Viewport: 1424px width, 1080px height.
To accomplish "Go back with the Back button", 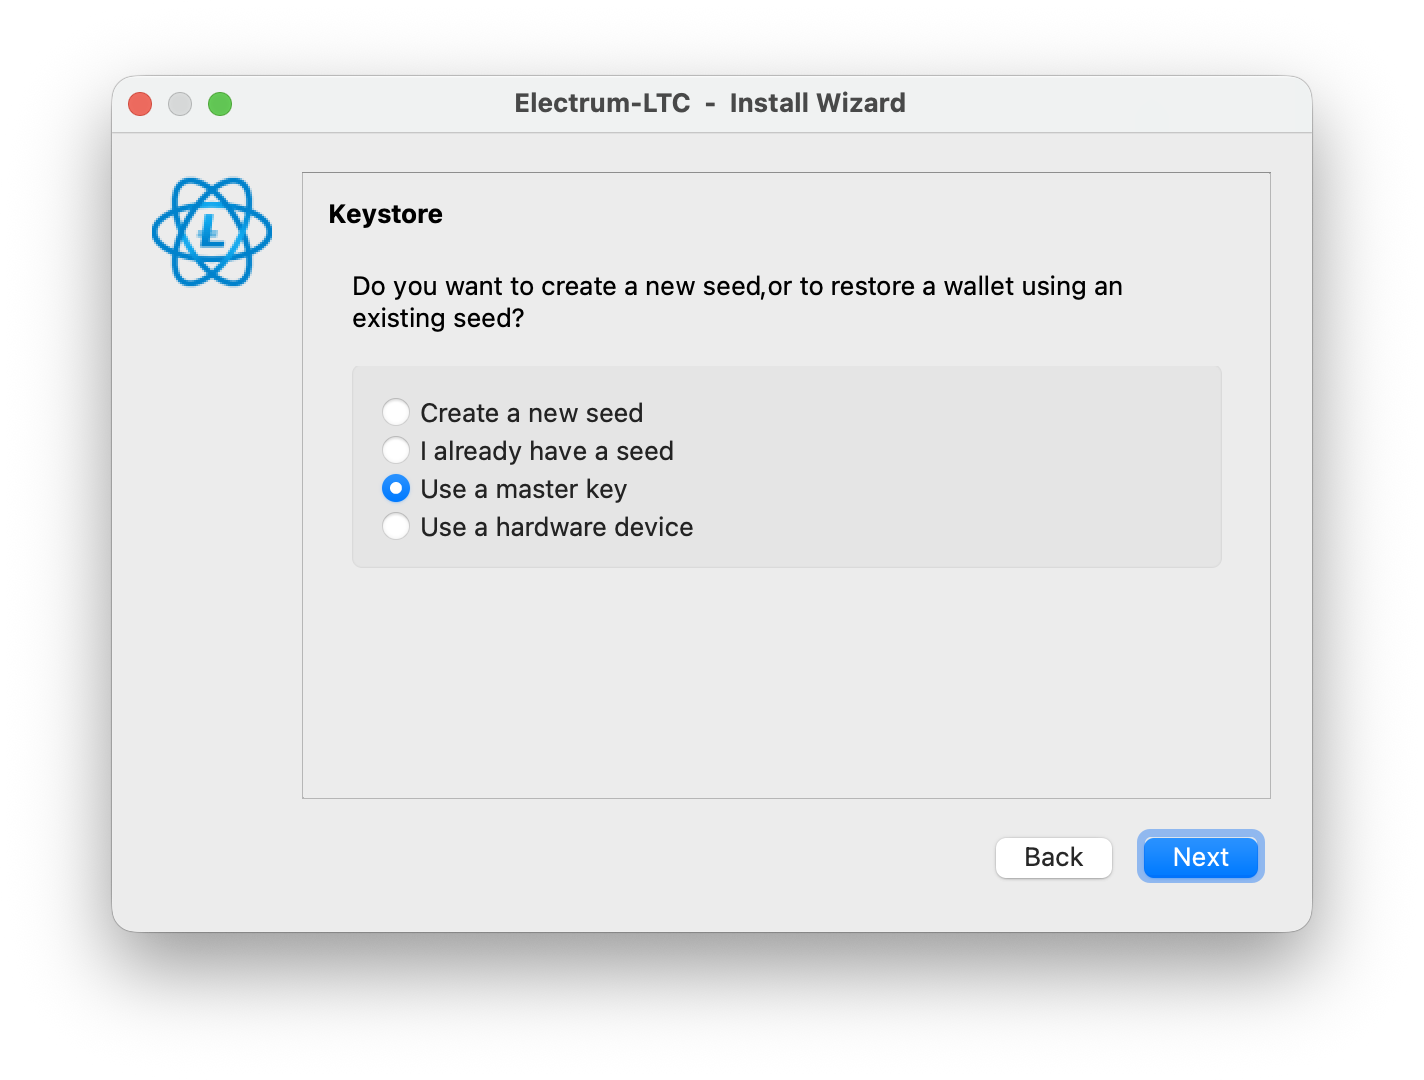I will [1053, 857].
